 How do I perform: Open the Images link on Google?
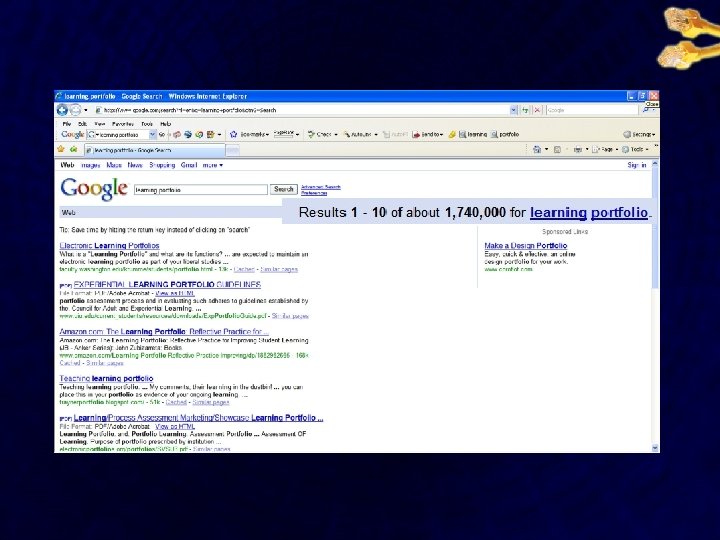[90, 165]
